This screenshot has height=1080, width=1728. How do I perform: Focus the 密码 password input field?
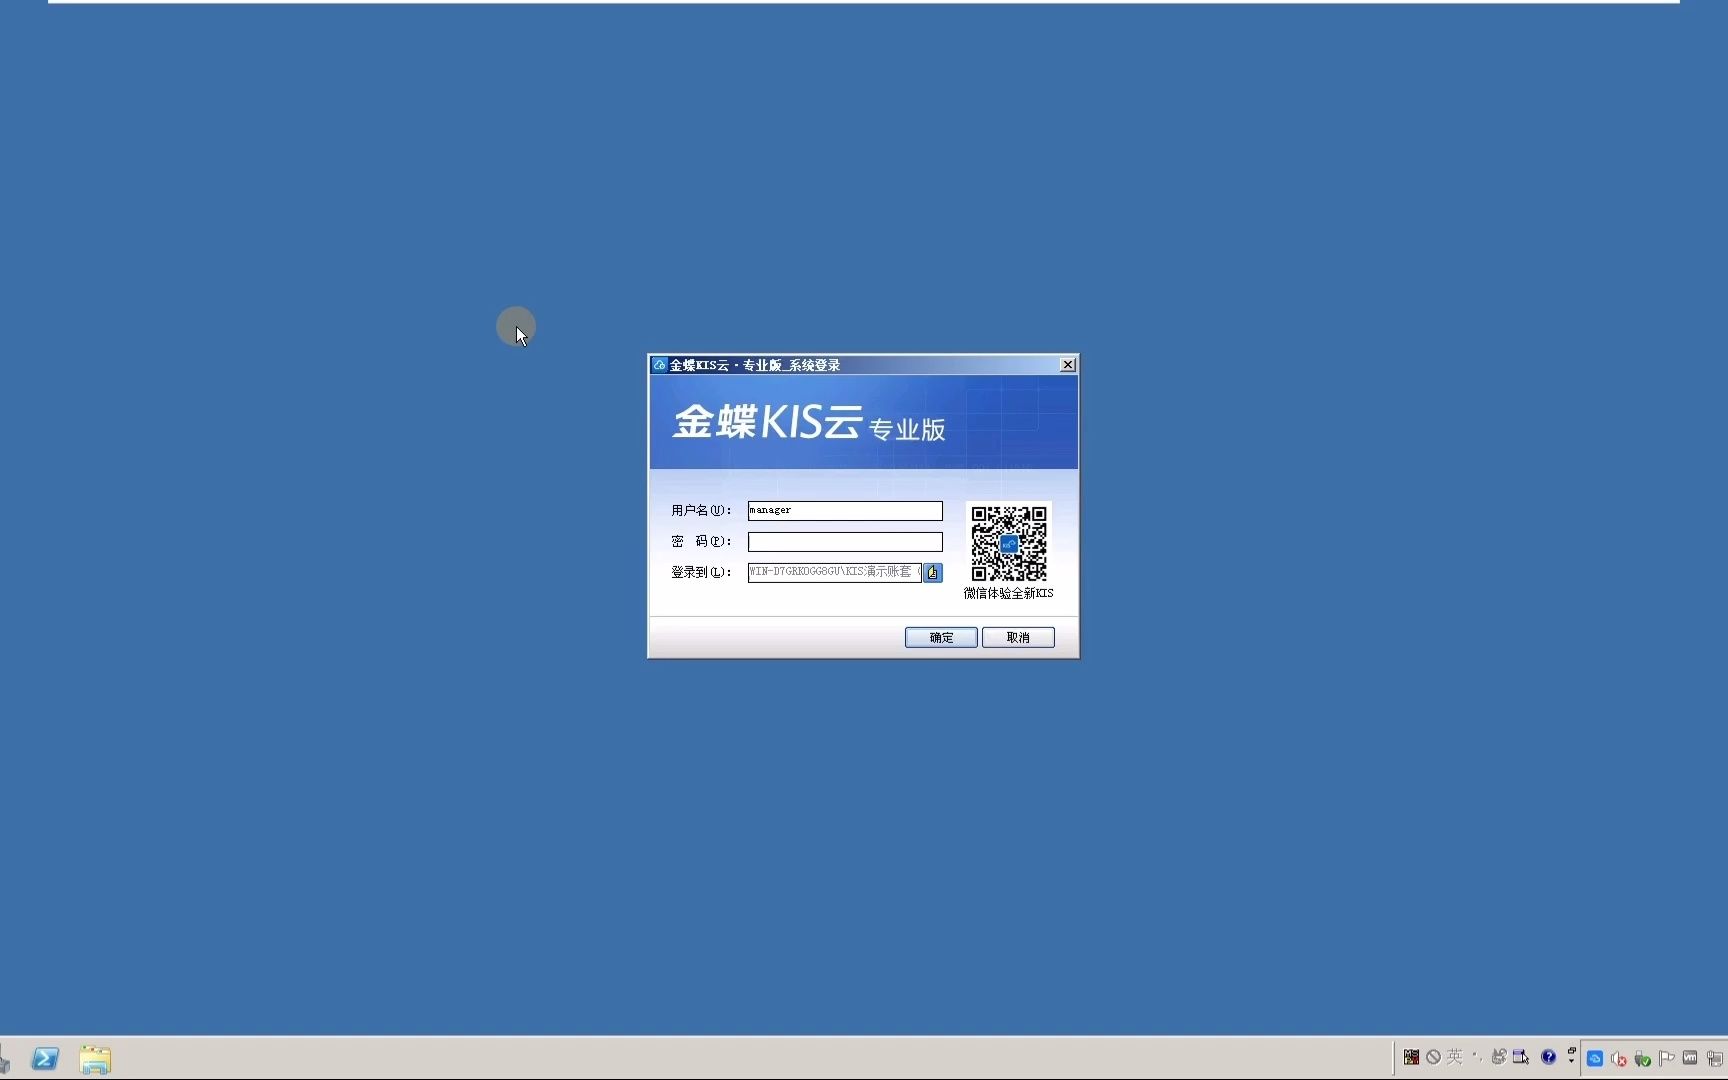pos(845,541)
